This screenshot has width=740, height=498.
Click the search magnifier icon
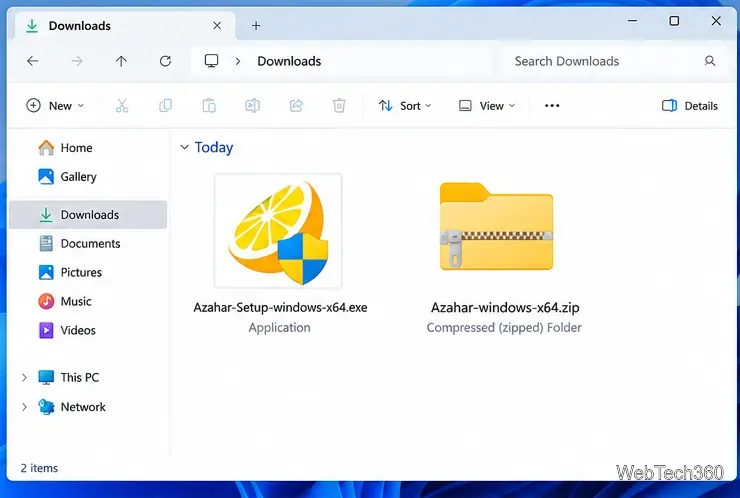[710, 61]
